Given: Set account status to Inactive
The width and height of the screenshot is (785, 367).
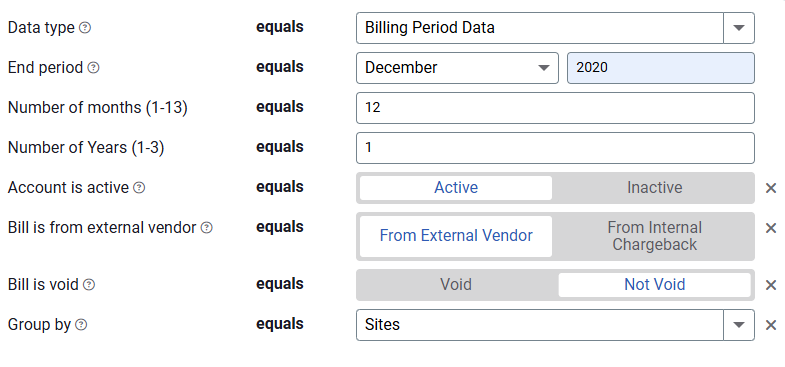Looking at the screenshot, I should 654,188.
